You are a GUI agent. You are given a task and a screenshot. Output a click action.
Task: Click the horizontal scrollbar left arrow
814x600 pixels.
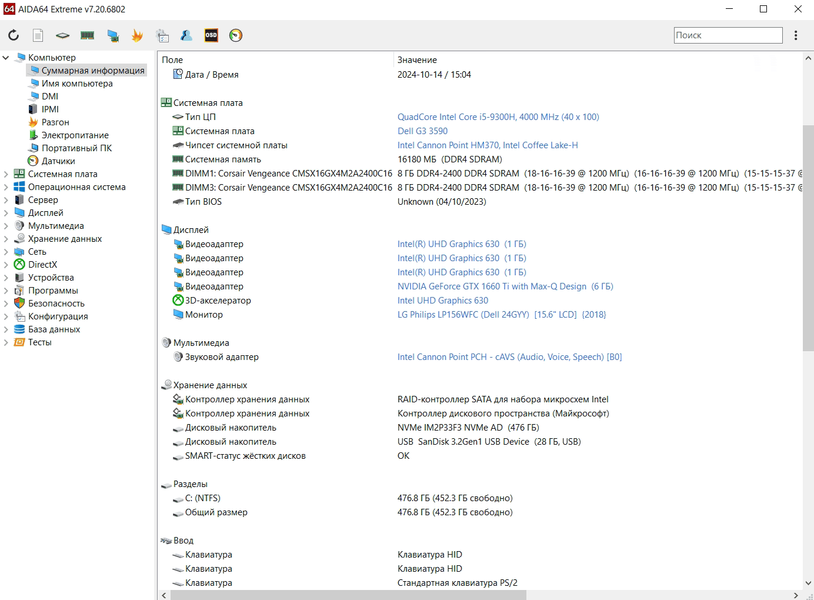(164, 595)
